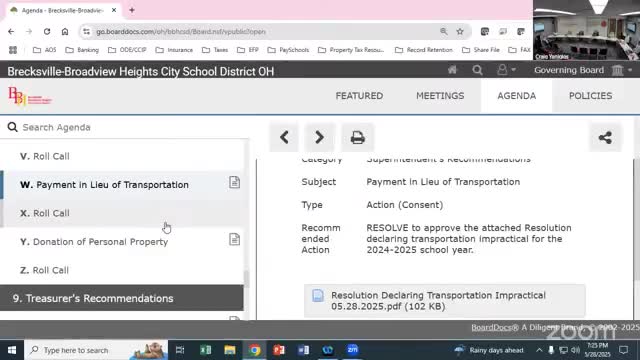Open the site search magnifier in header

click(477, 70)
